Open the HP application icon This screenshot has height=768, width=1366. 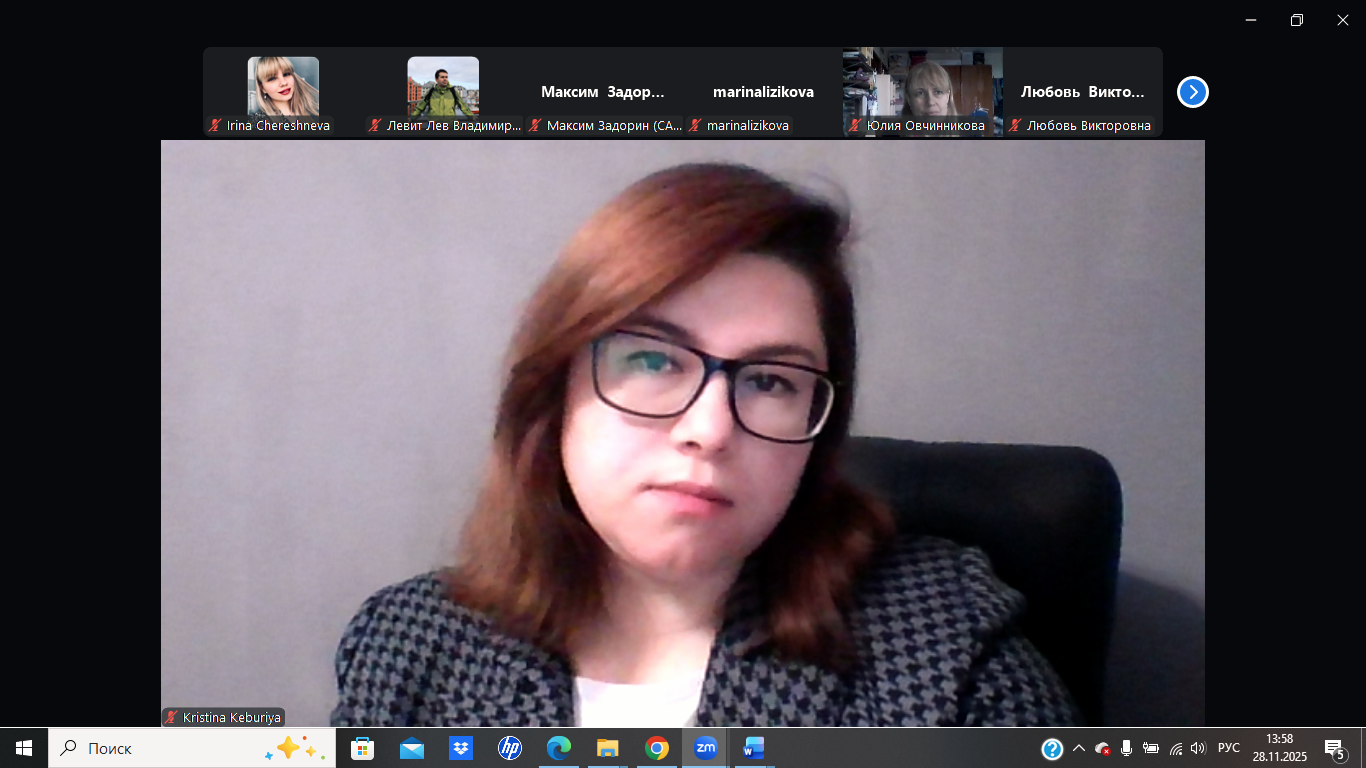[x=509, y=748]
